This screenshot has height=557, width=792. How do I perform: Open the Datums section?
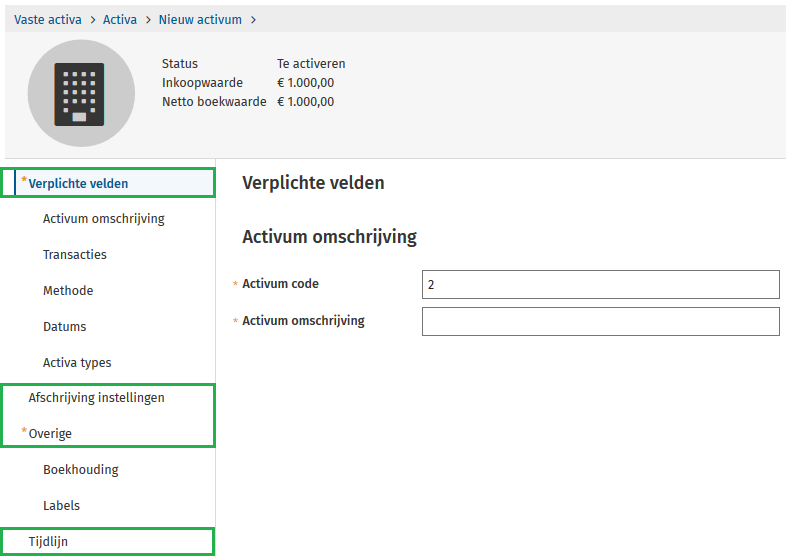click(65, 327)
